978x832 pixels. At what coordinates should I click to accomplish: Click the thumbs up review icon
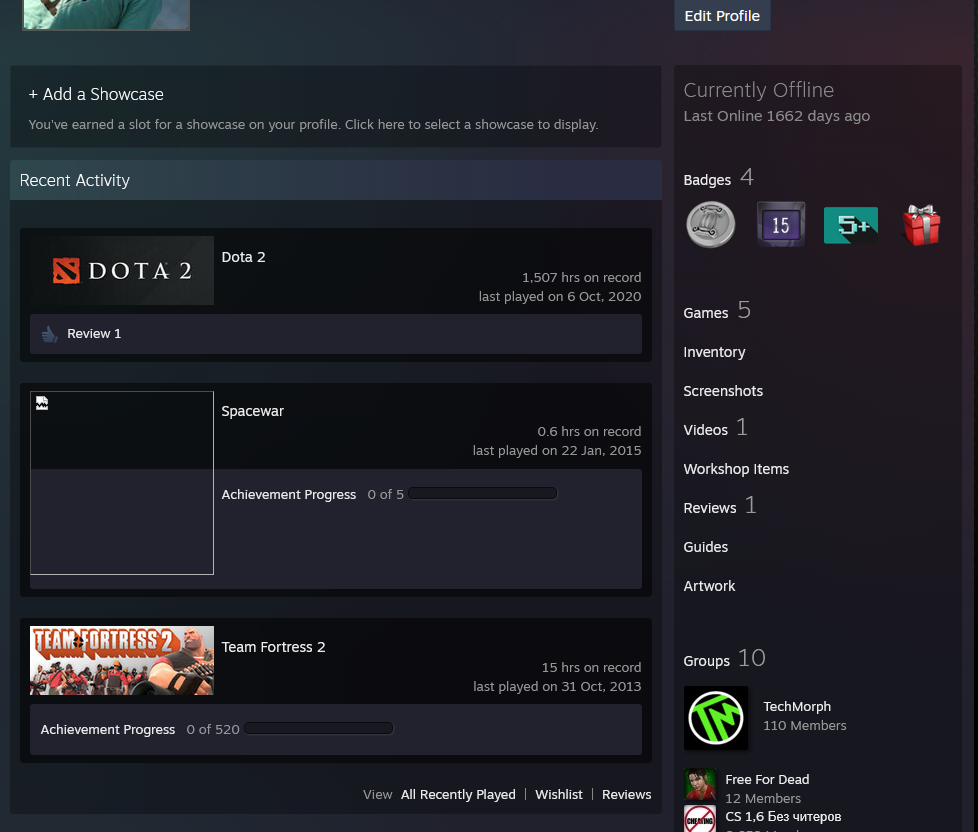coord(49,334)
